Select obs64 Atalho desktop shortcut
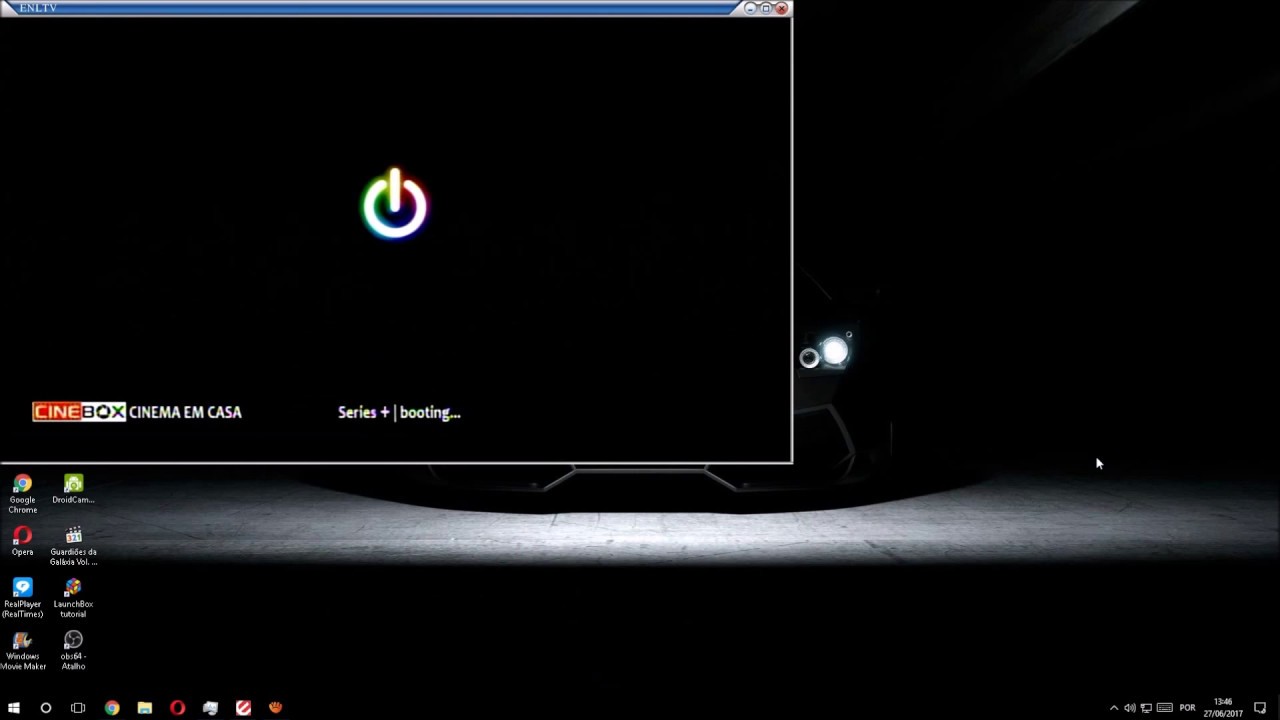The image size is (1280, 720). pos(73,650)
